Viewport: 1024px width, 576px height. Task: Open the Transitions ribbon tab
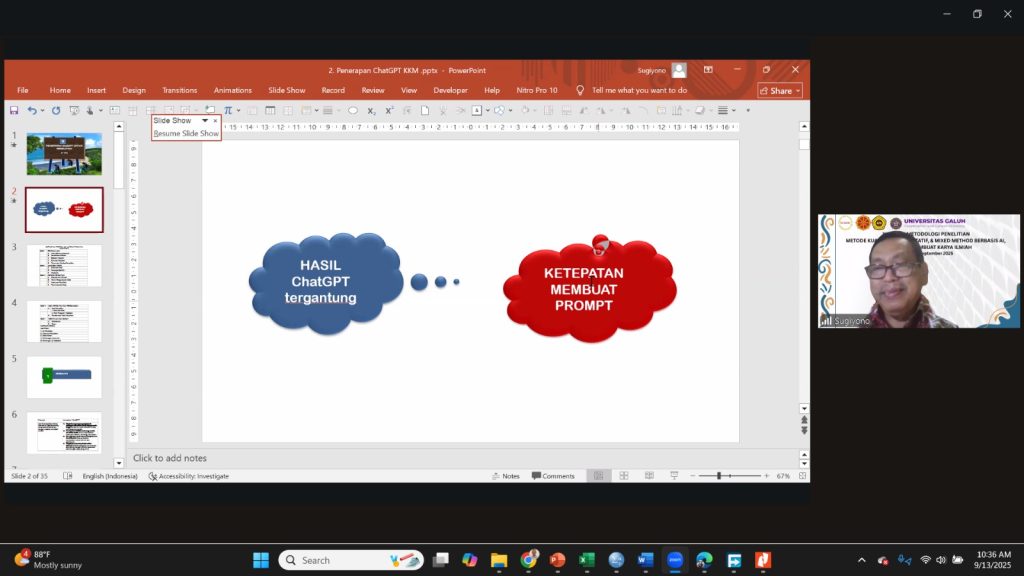[180, 90]
